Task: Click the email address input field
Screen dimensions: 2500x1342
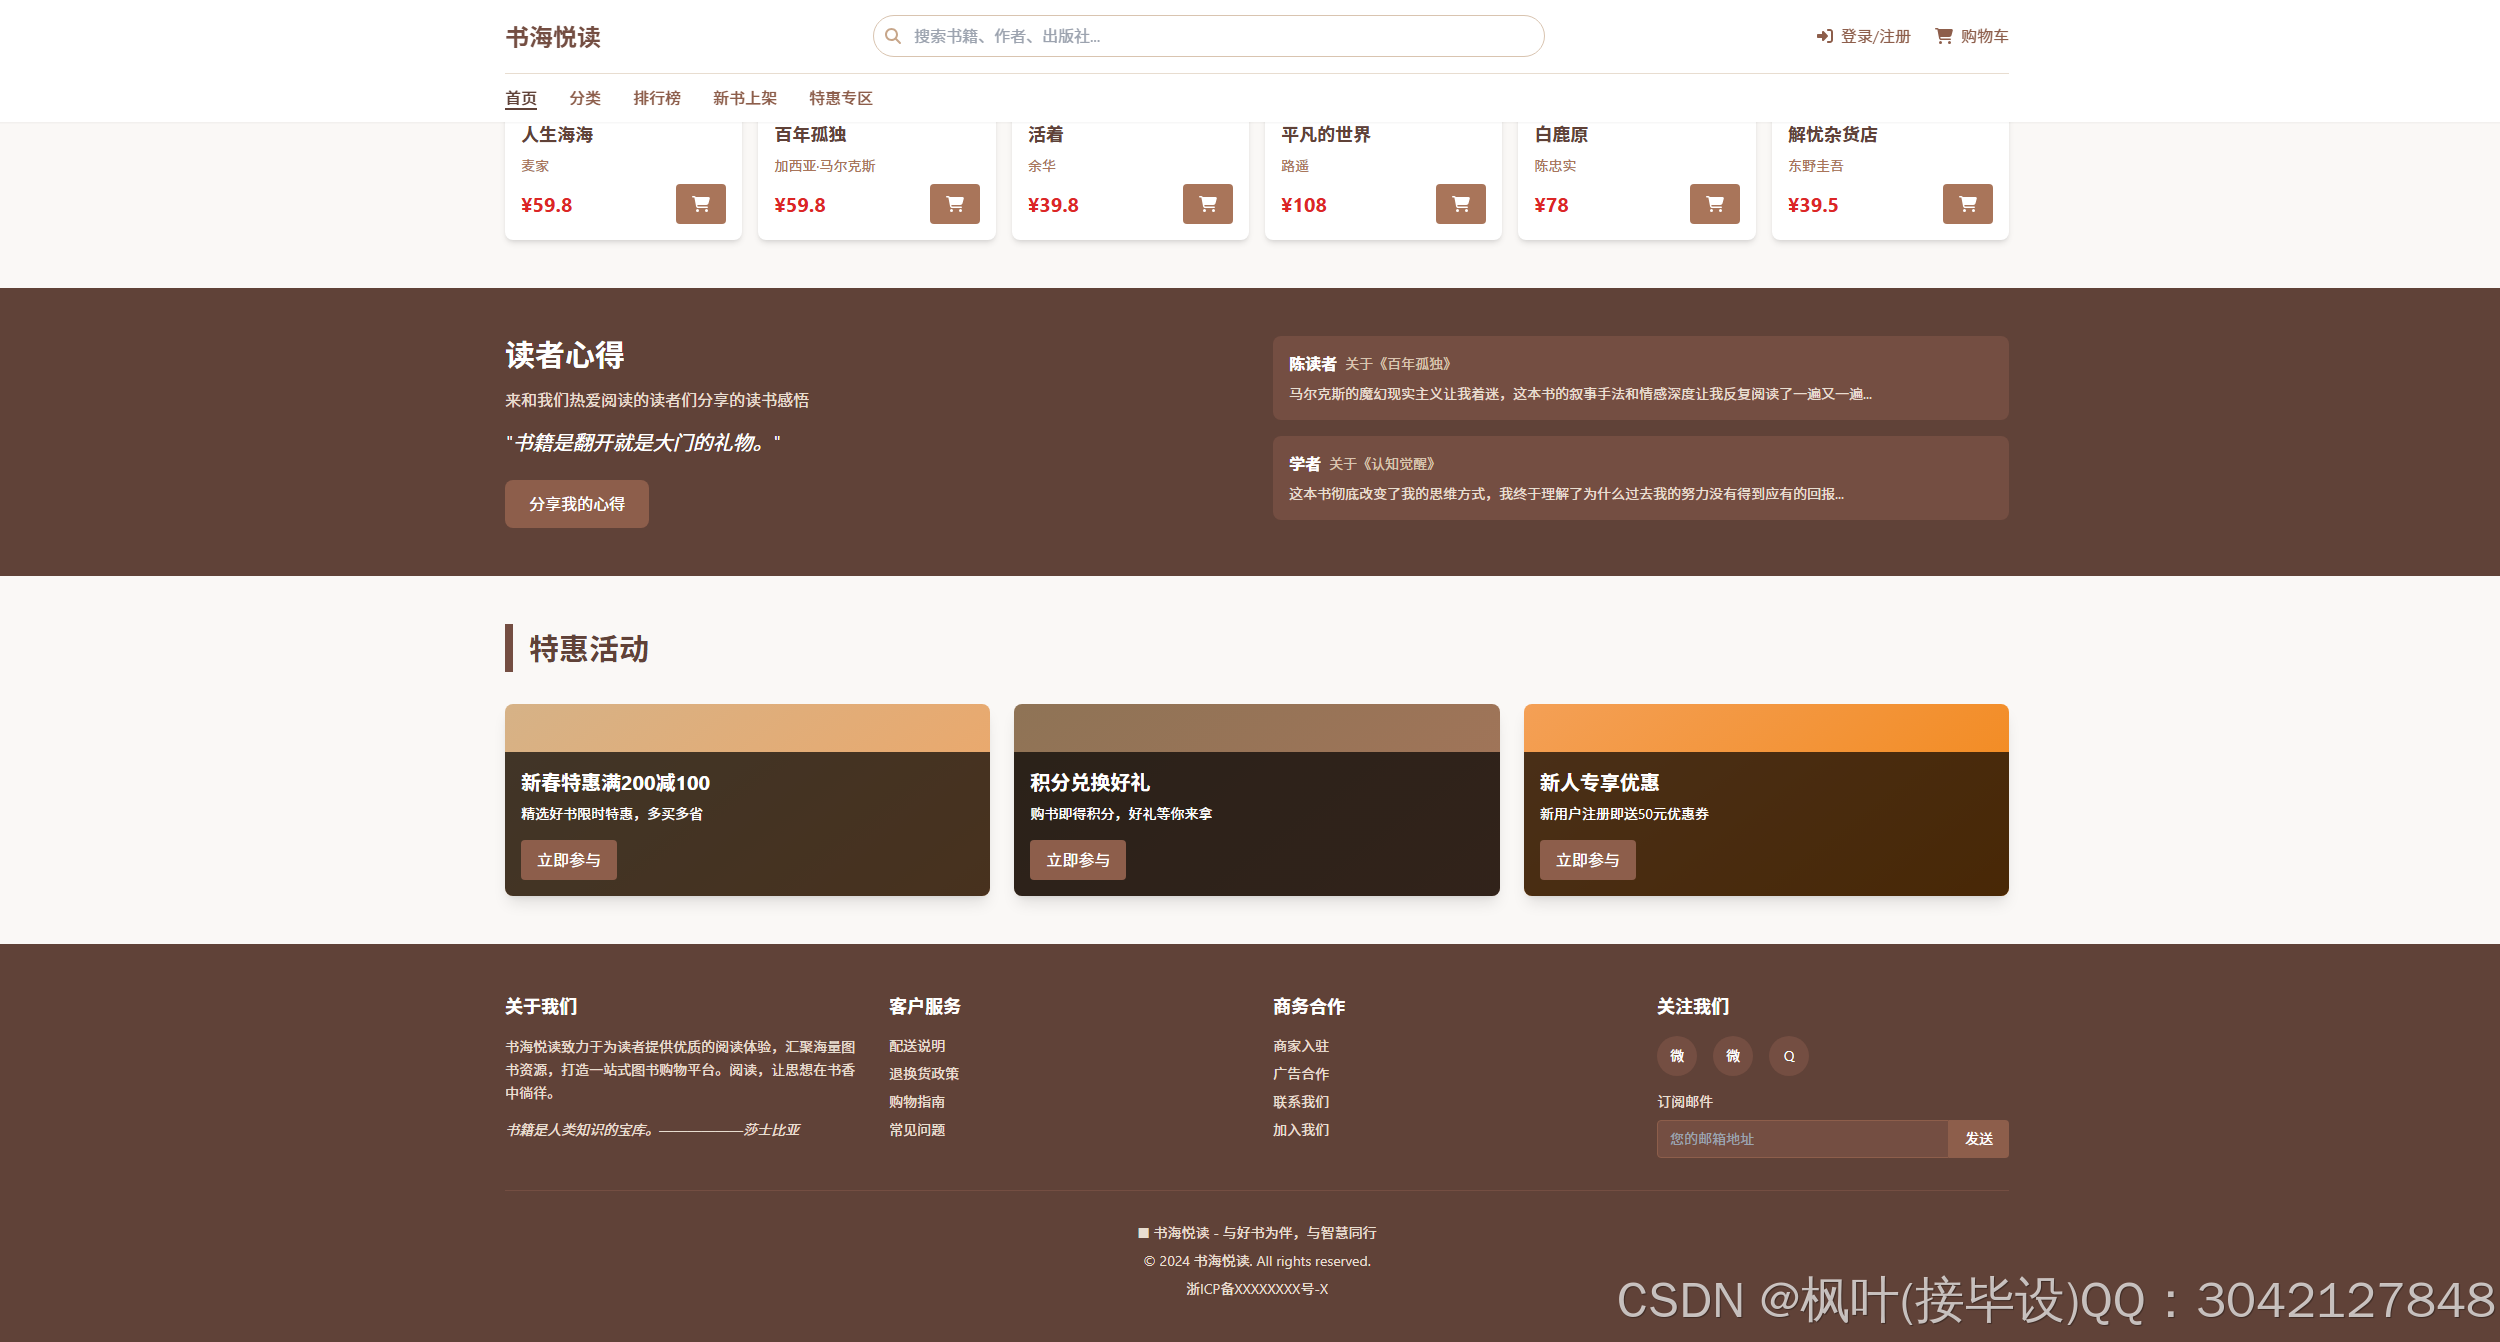Action: (x=1800, y=1139)
